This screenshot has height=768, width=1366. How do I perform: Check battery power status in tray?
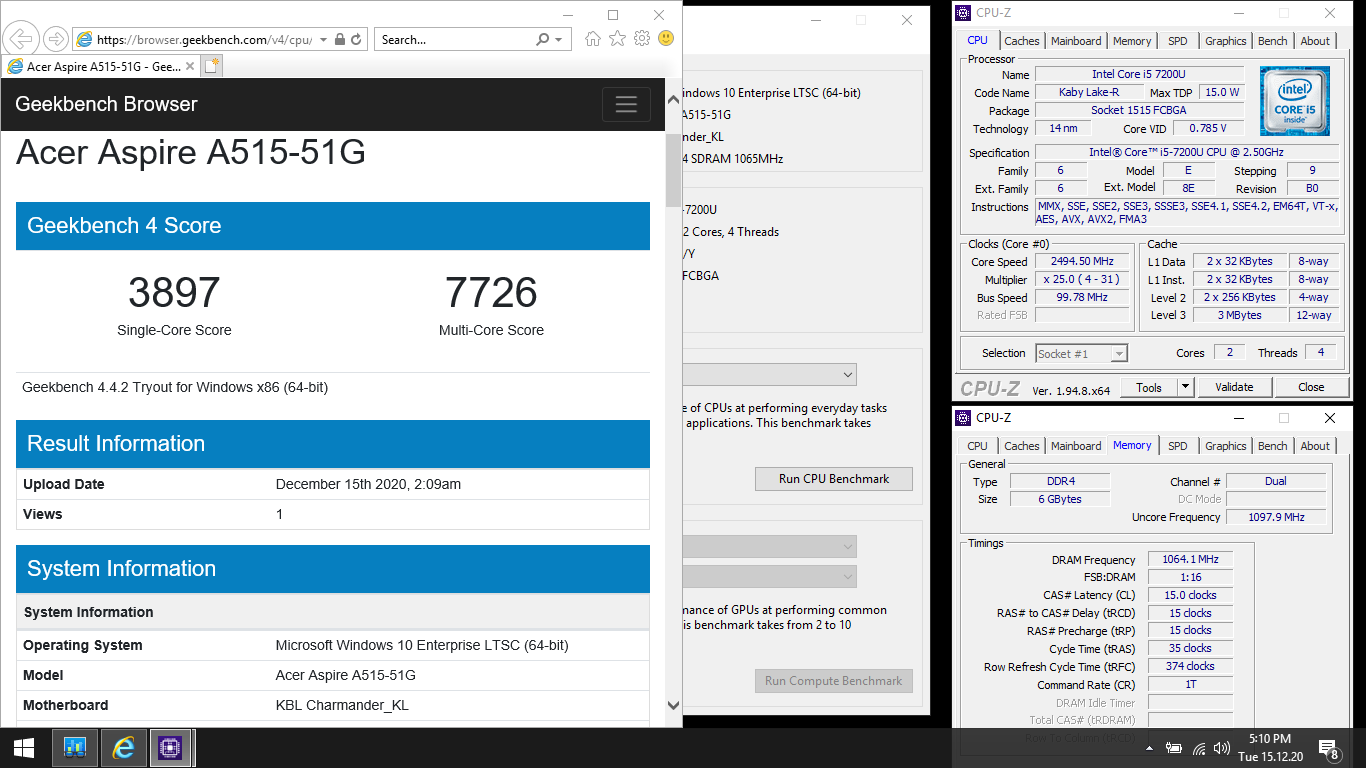click(x=1174, y=748)
